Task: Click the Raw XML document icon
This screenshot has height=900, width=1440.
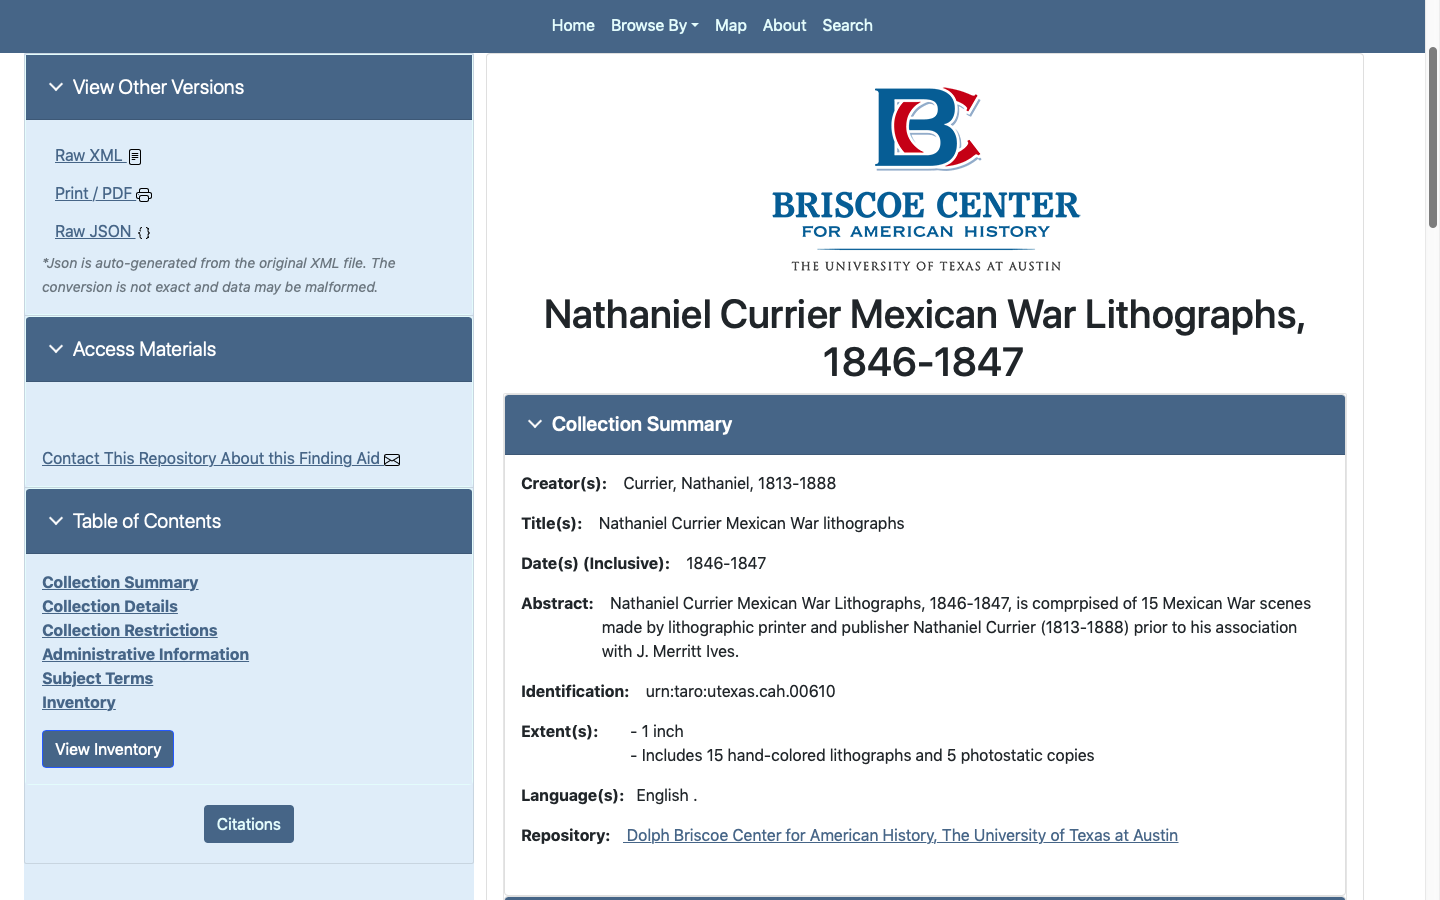Action: 135,157
